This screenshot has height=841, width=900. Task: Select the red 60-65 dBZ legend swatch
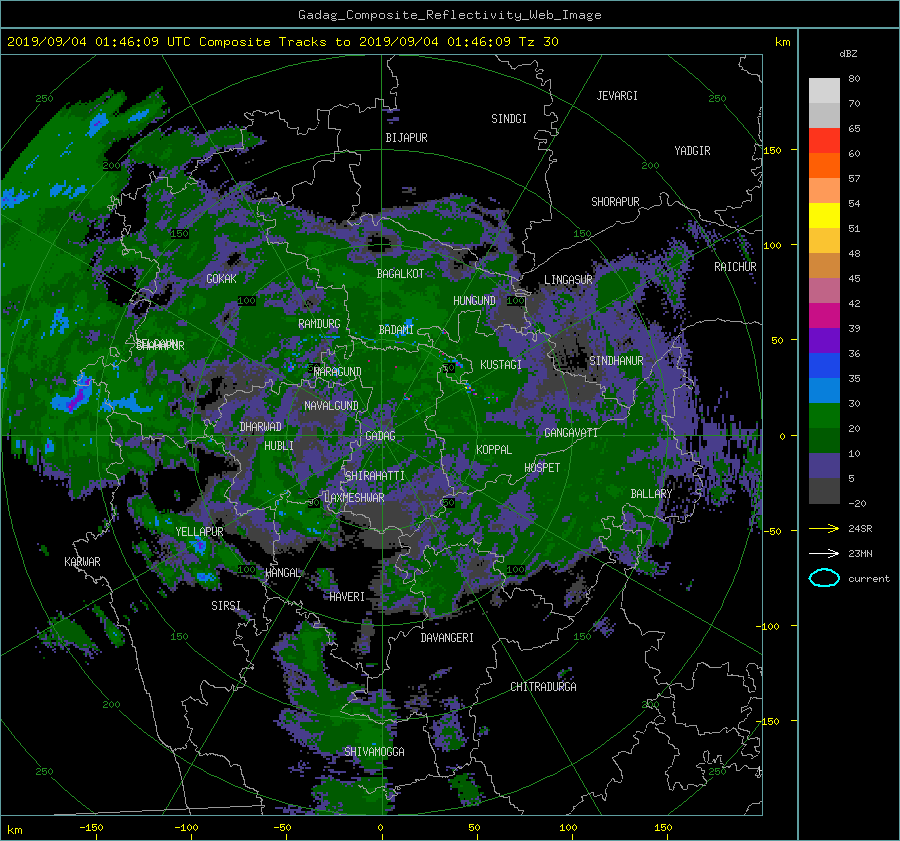[x=824, y=140]
